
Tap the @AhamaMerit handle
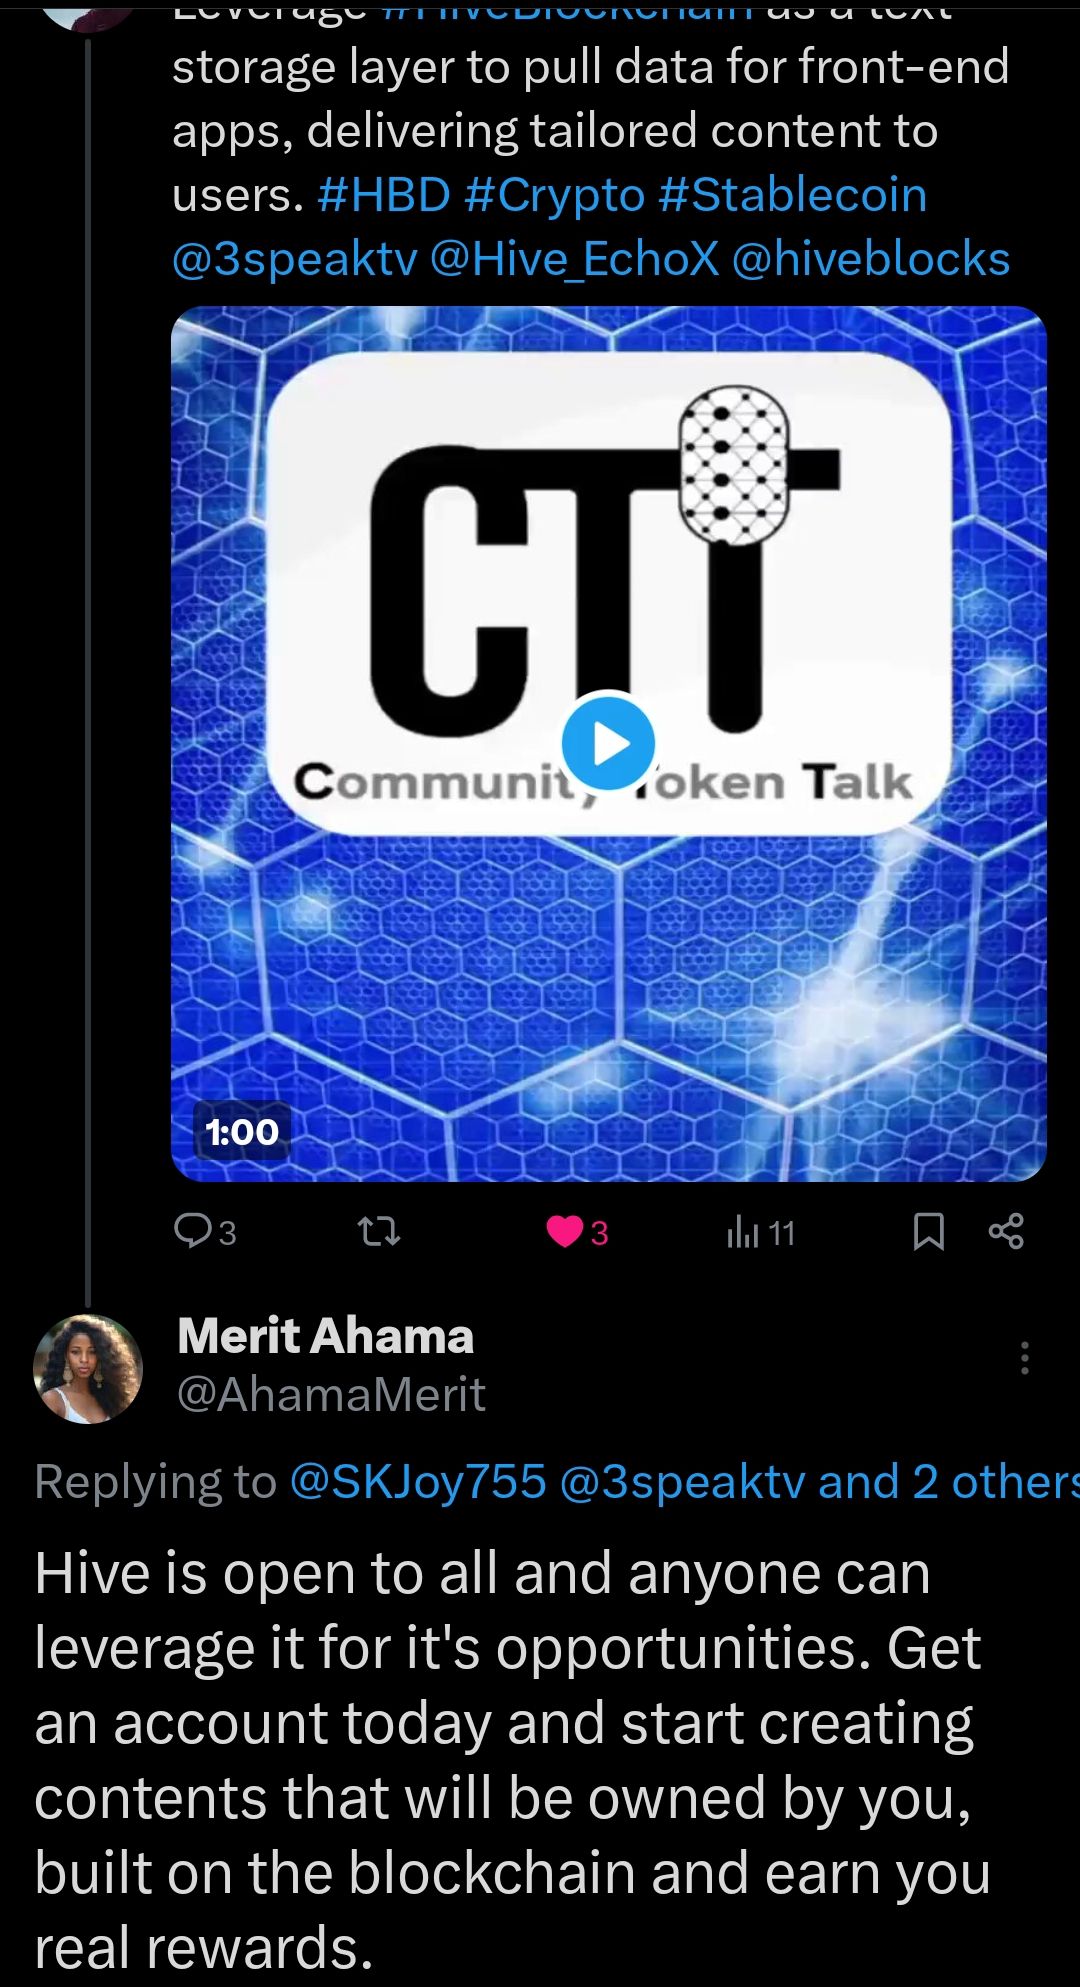[331, 1394]
